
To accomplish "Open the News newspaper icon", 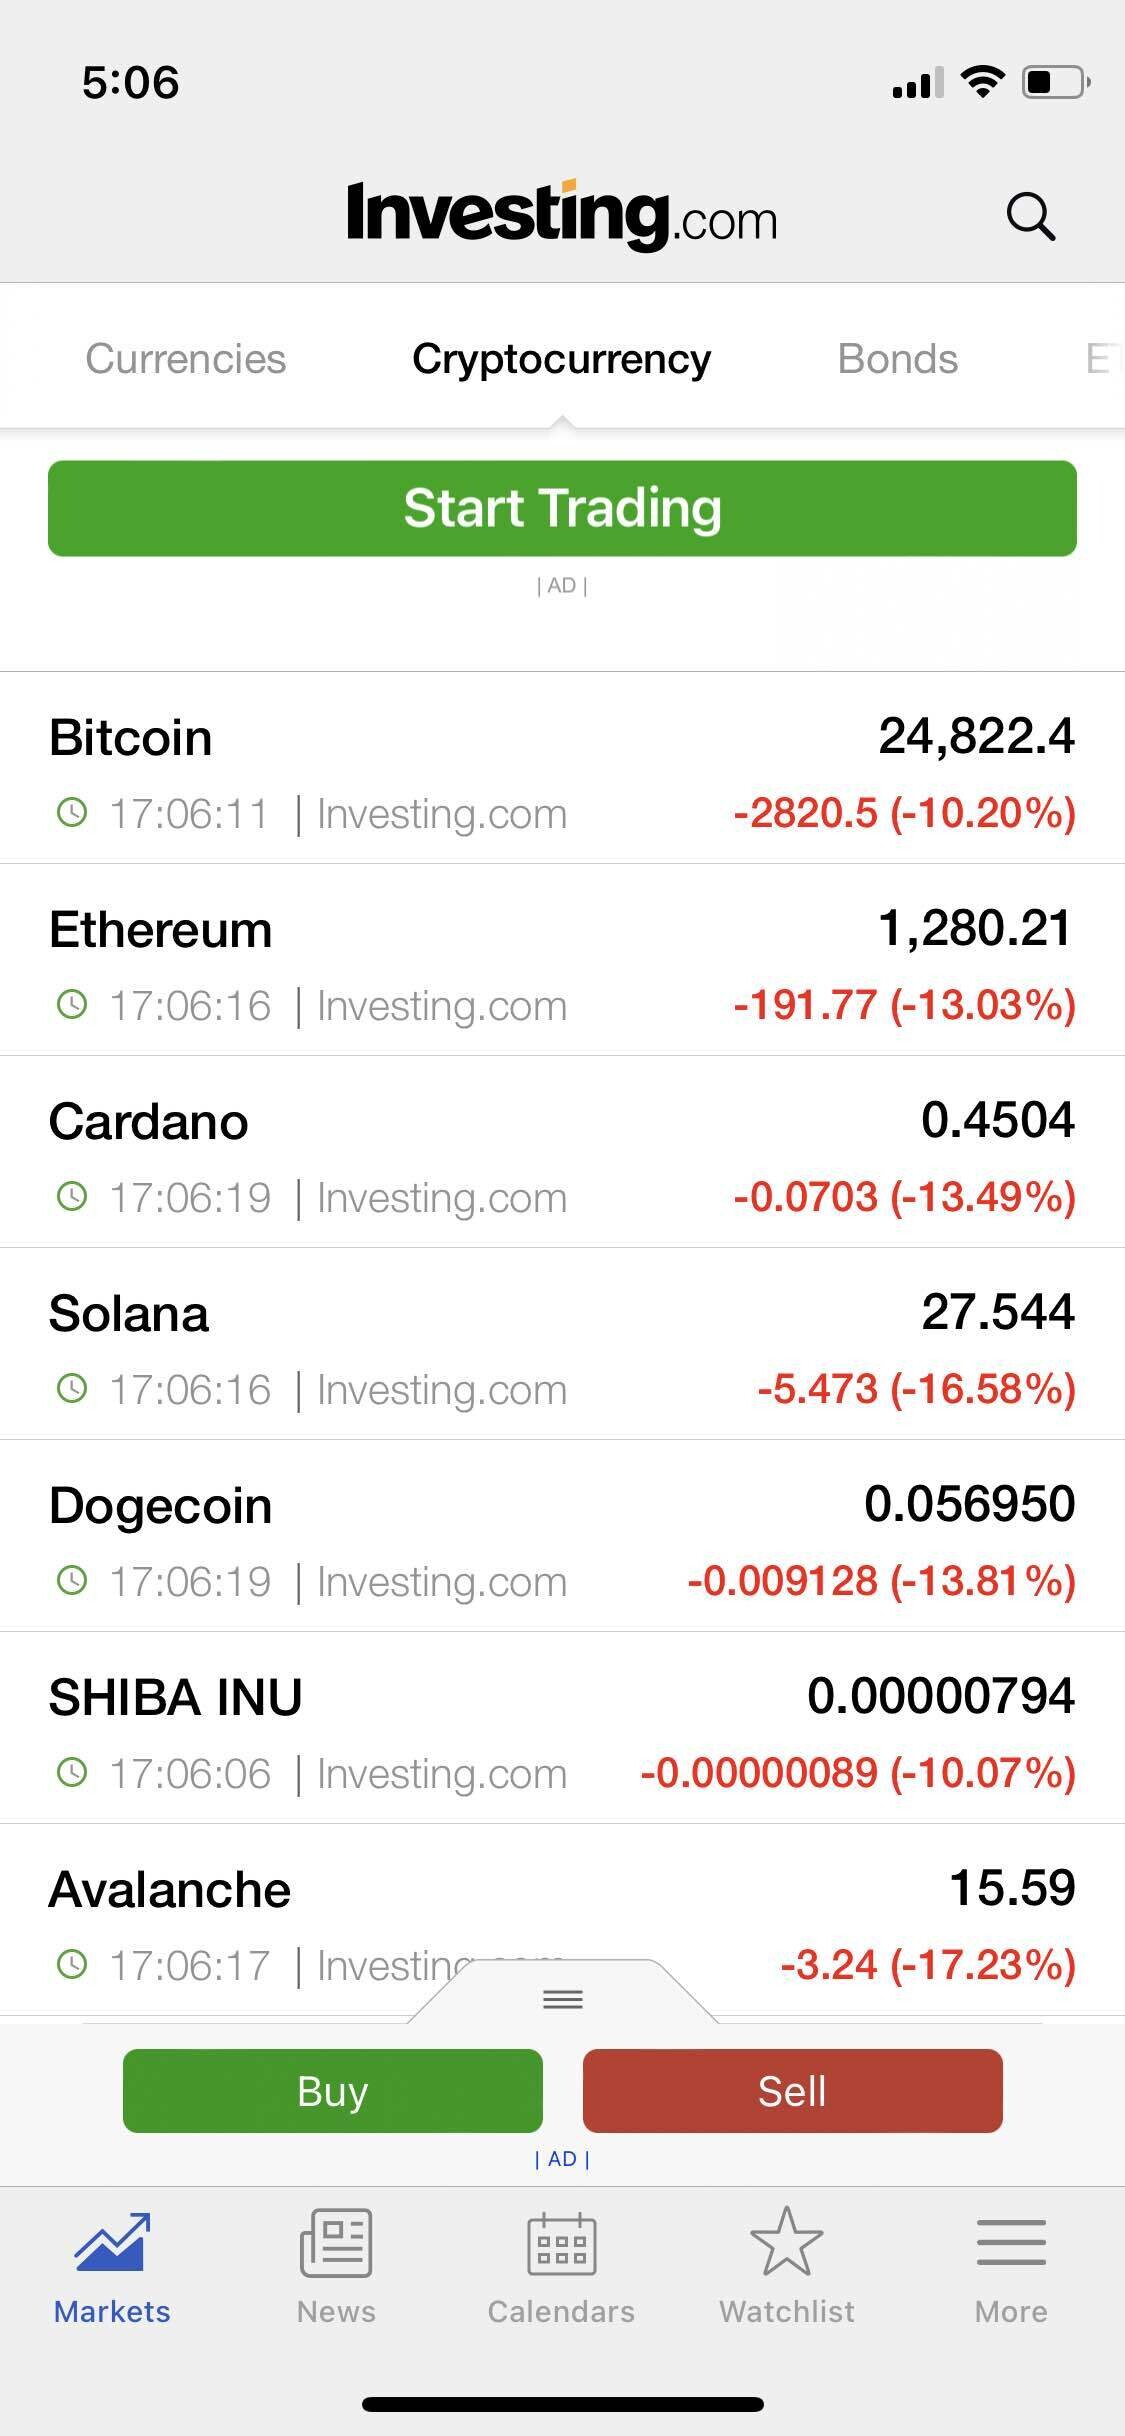I will (336, 2242).
